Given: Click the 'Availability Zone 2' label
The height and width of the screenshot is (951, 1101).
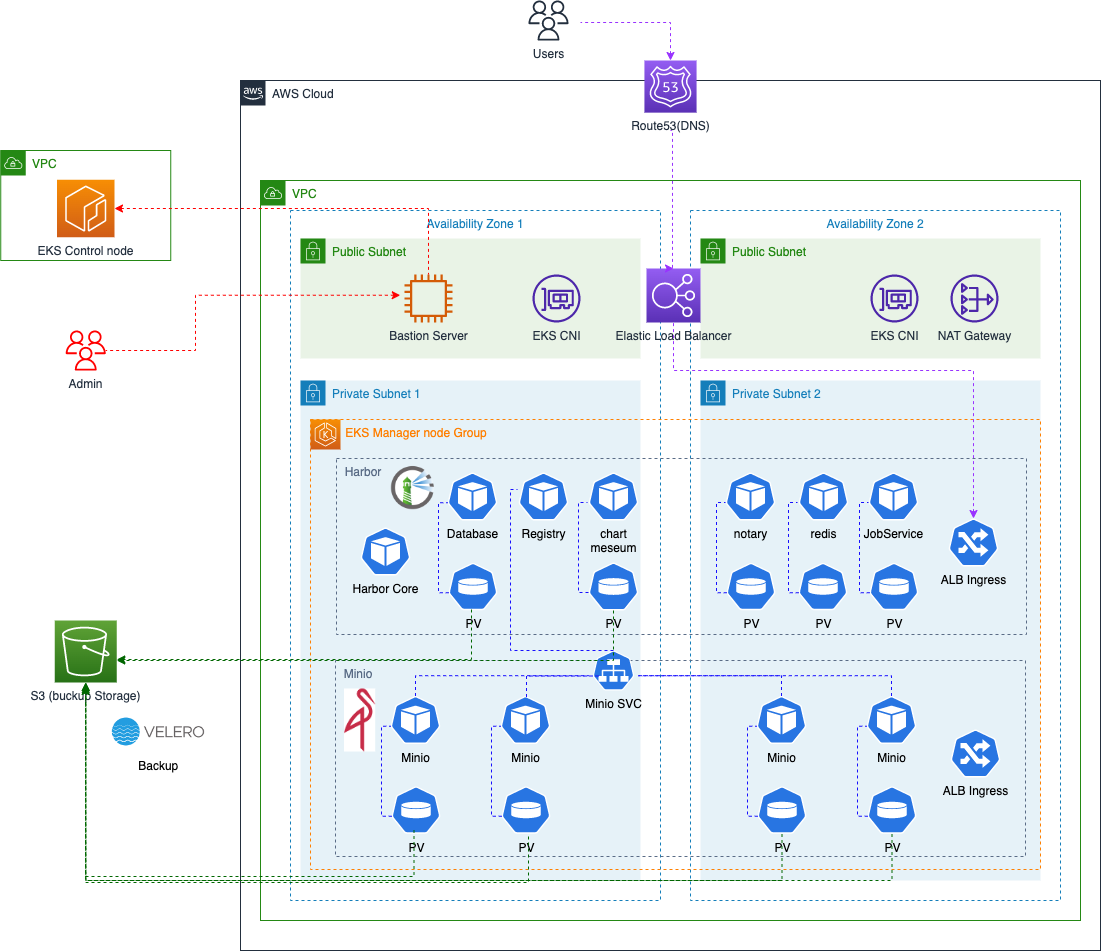Looking at the screenshot, I should (875, 223).
